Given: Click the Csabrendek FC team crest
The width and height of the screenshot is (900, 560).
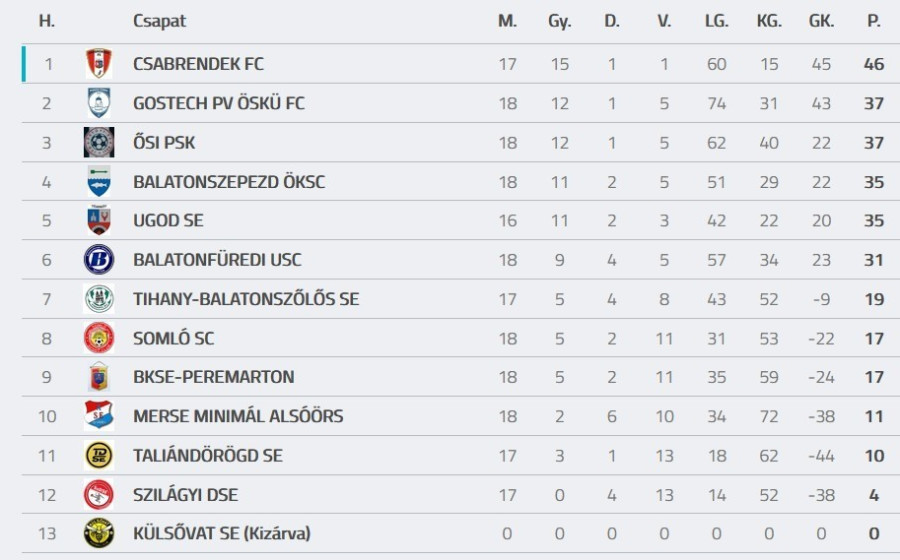Looking at the screenshot, I should 98,64.
